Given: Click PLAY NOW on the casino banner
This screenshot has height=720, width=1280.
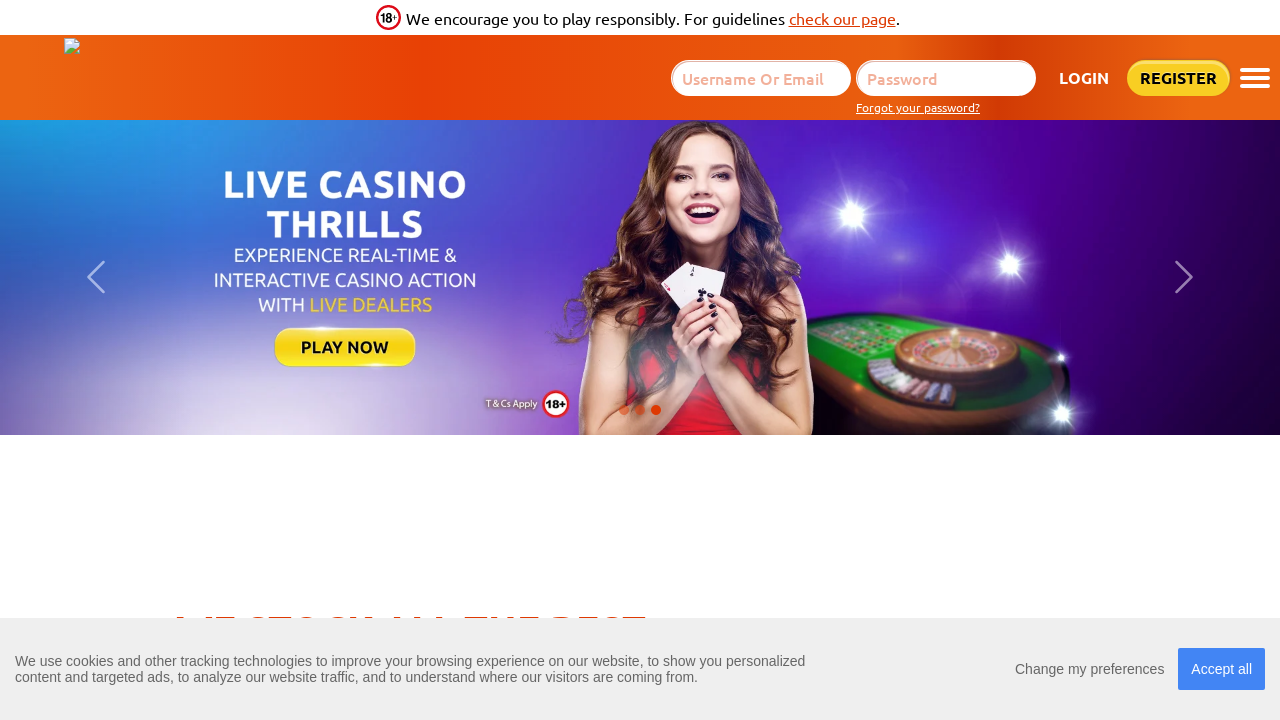Looking at the screenshot, I should [x=345, y=347].
